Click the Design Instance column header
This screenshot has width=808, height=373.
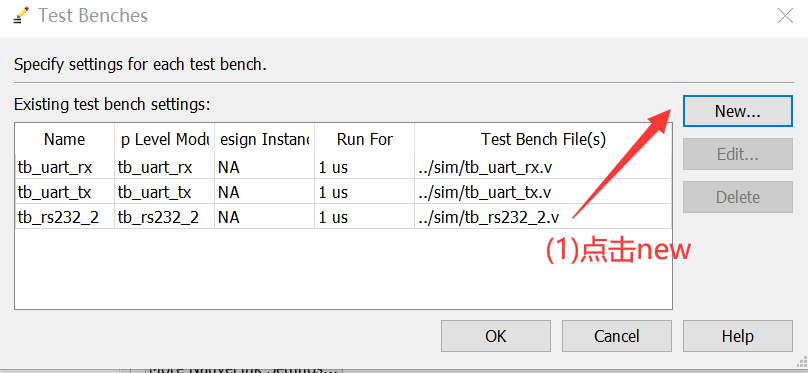point(264,139)
